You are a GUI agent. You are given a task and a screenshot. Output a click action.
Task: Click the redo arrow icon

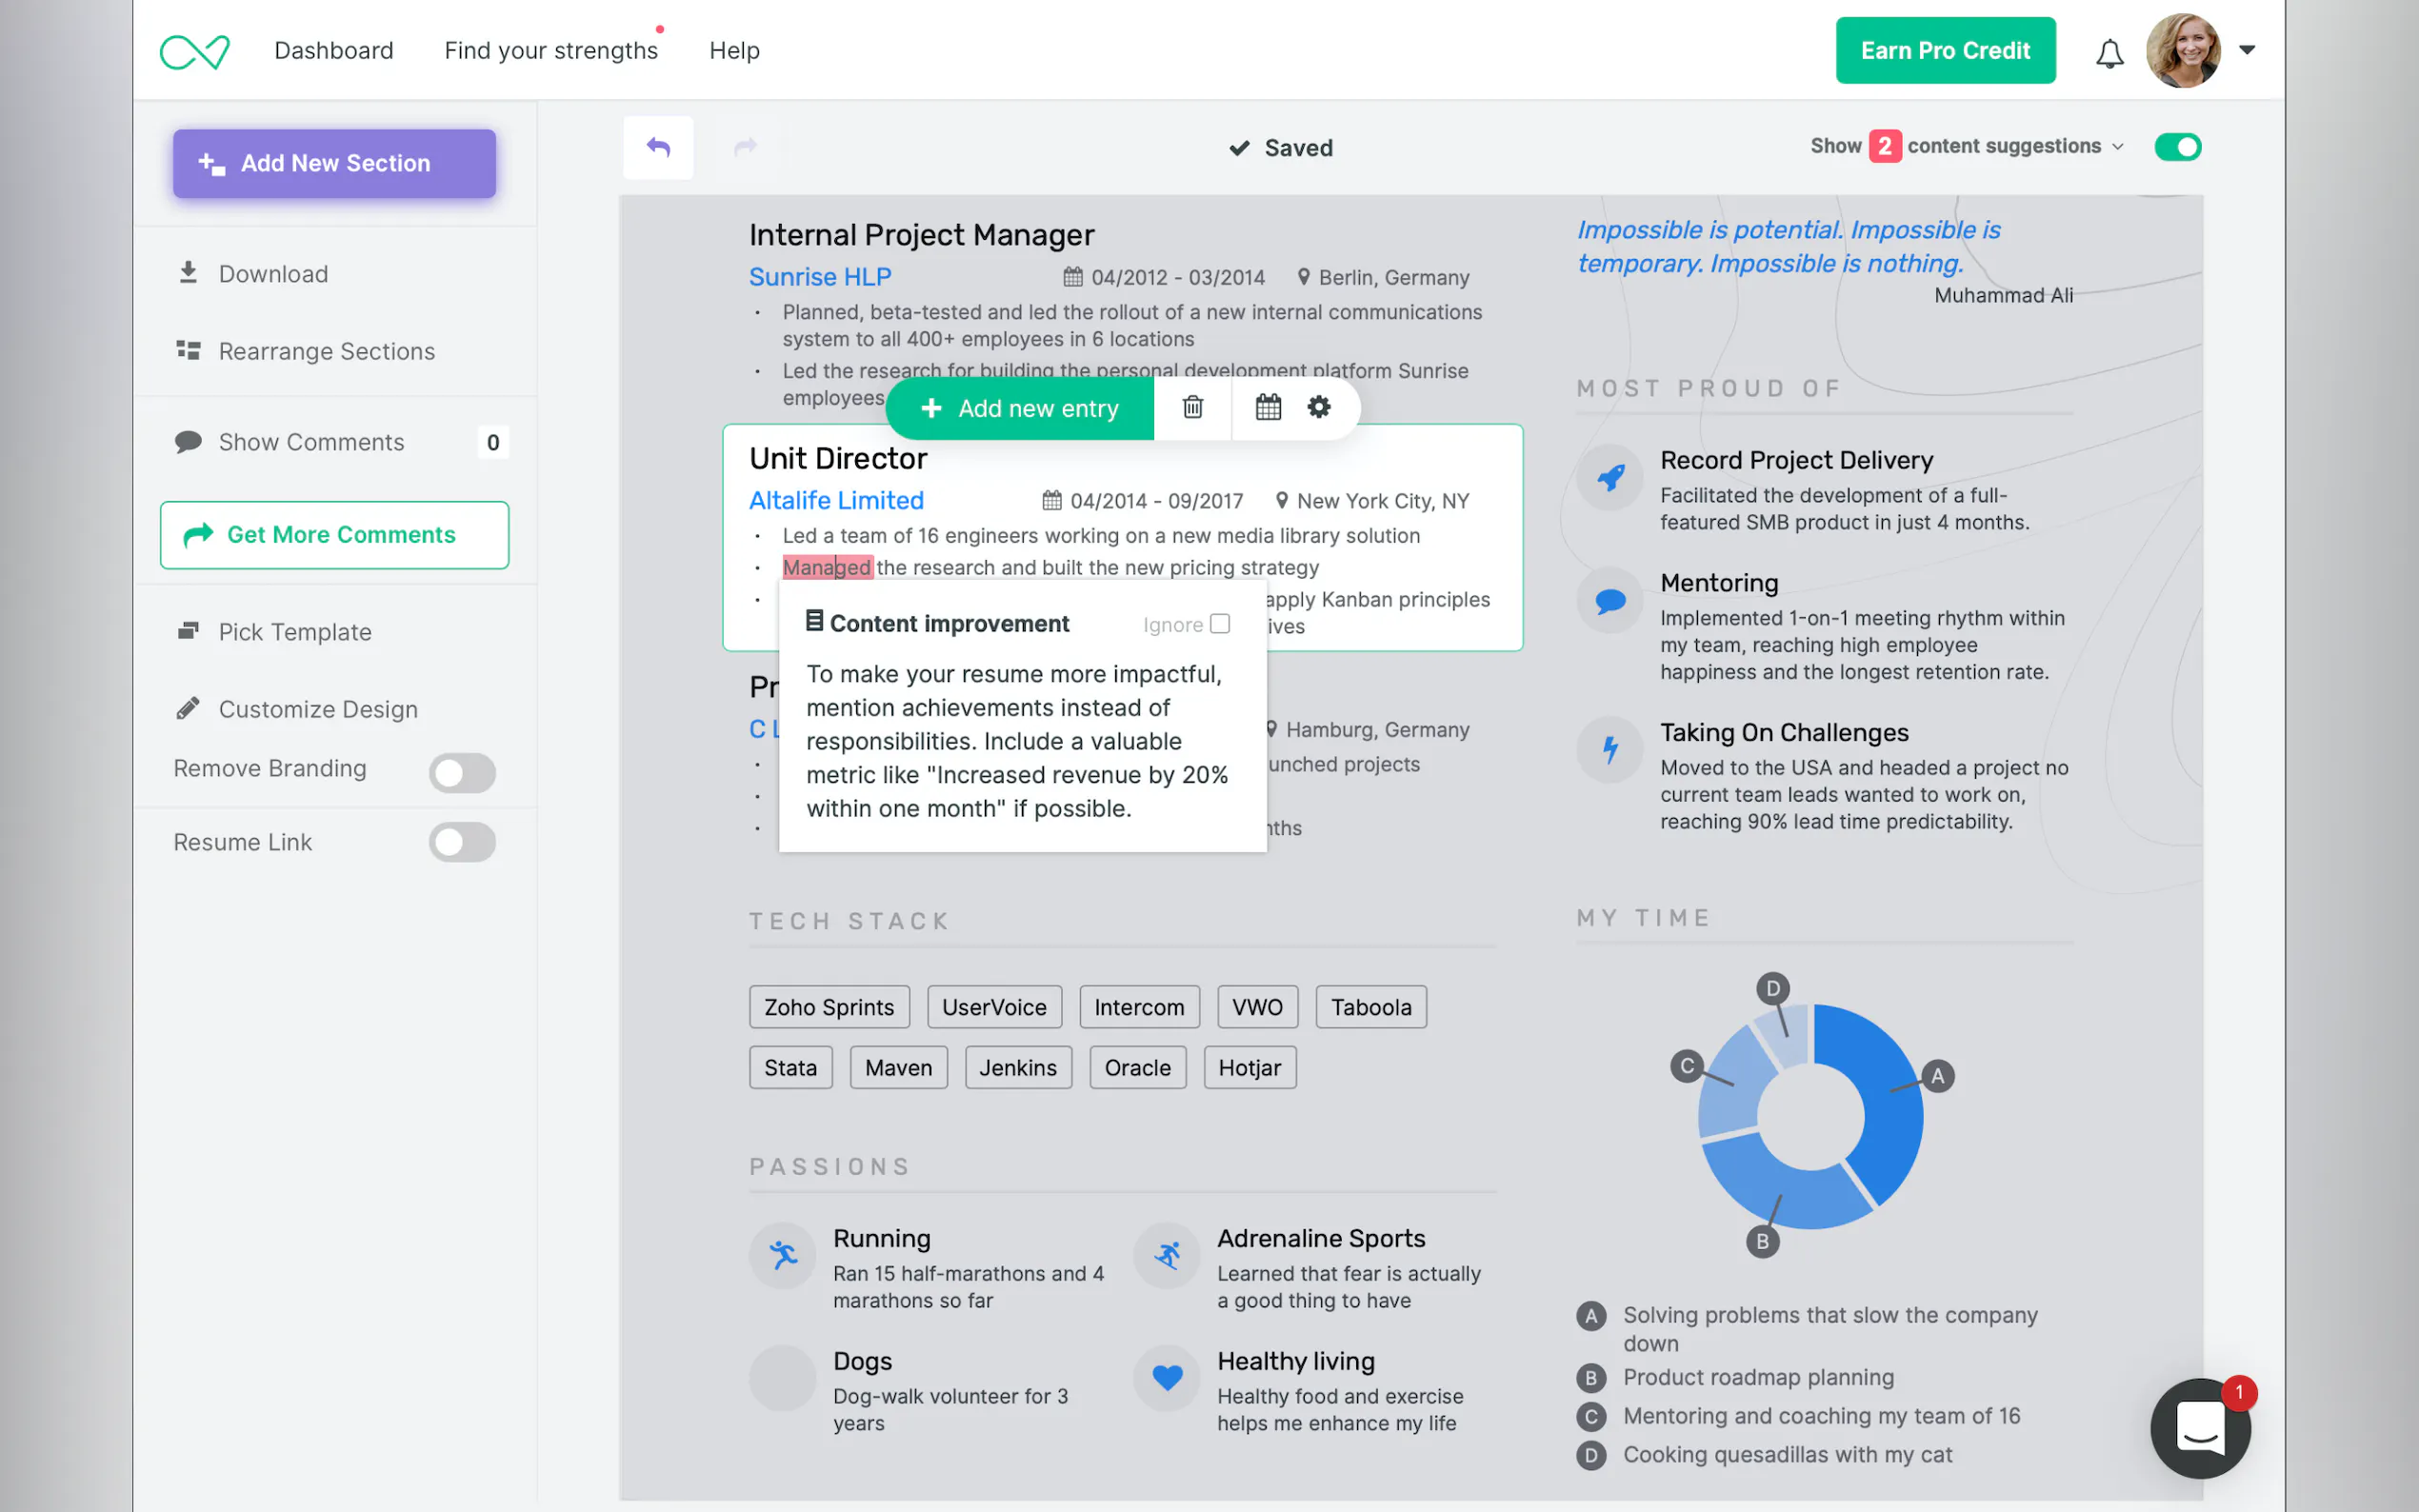(745, 148)
